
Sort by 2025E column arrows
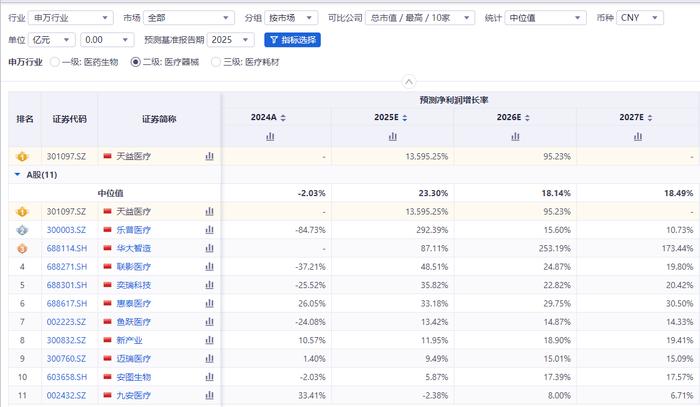tap(405, 118)
